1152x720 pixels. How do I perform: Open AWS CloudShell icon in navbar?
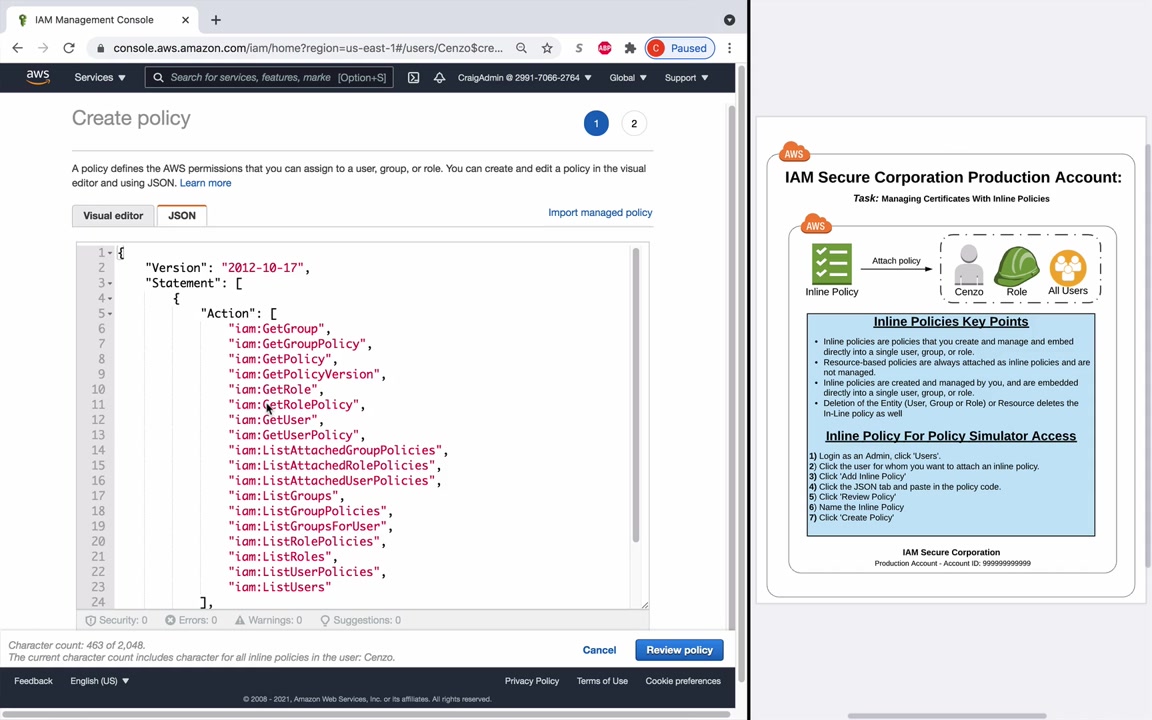tap(413, 77)
